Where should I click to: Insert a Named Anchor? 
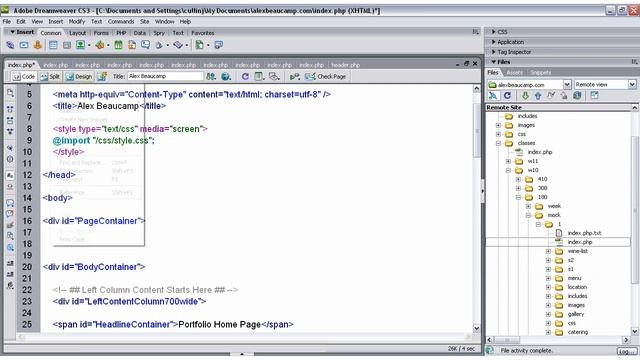38,45
